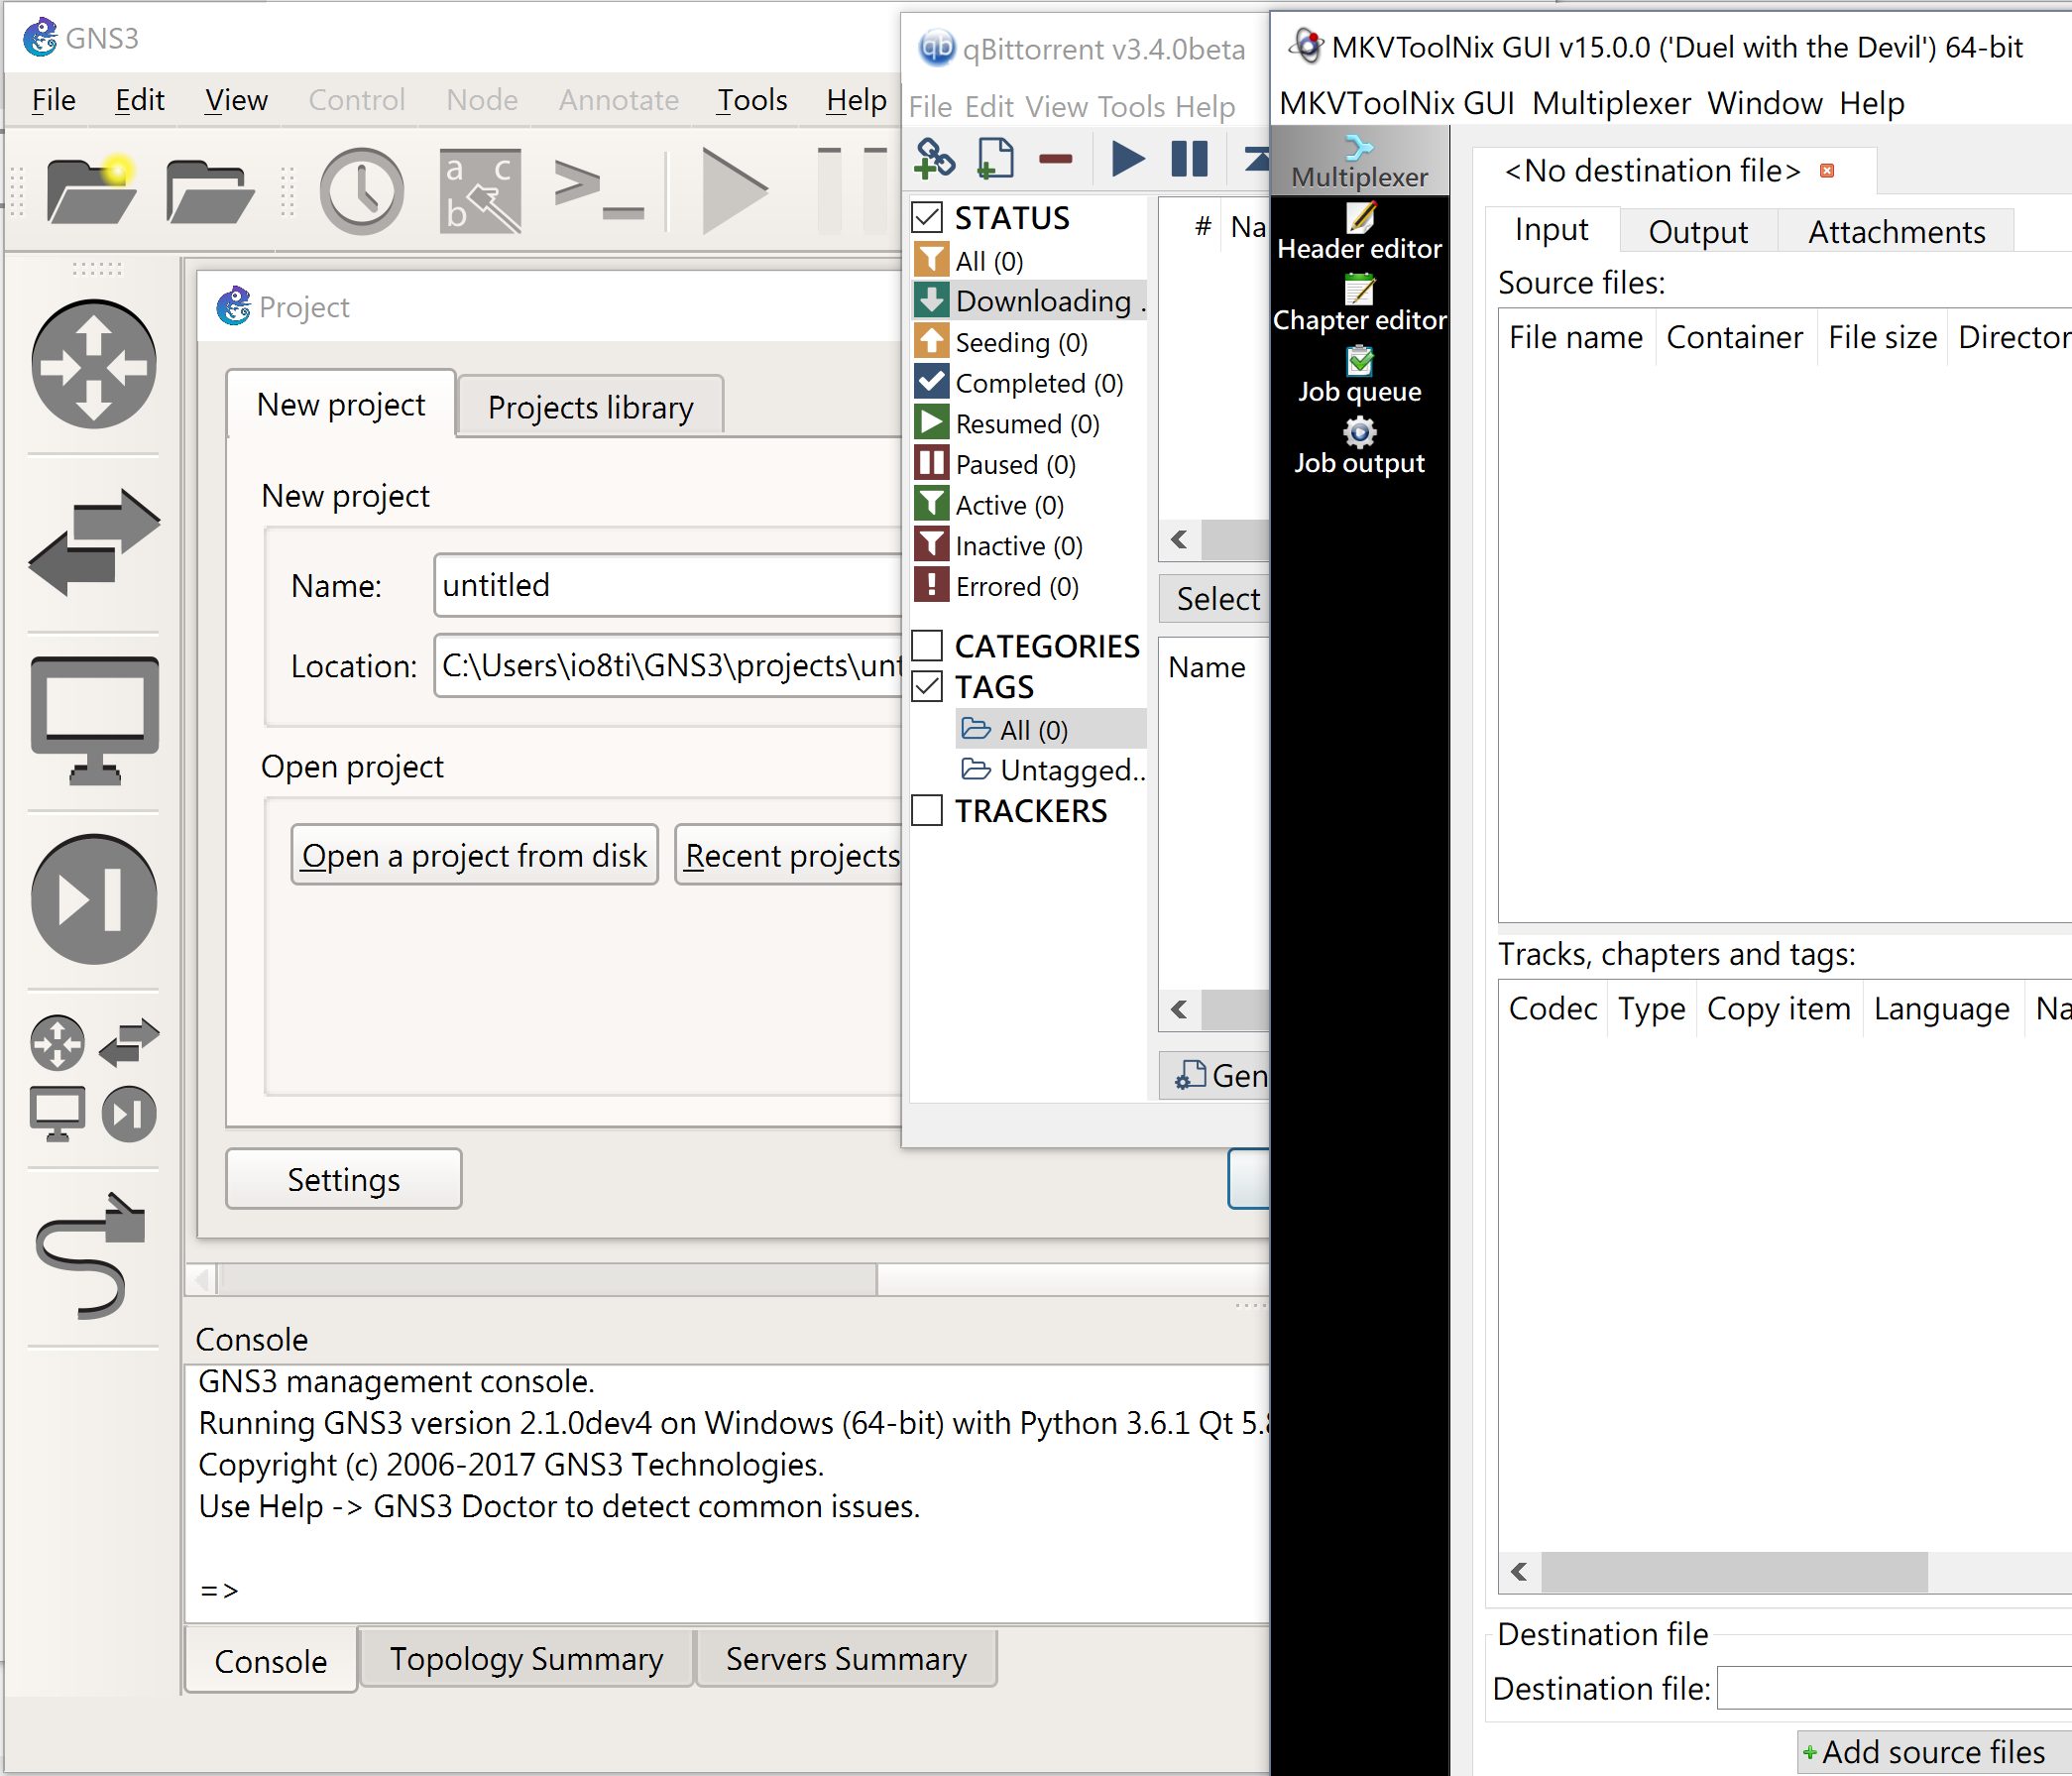The image size is (2072, 1776).
Task: Browse routers in GNS3 device sidebar
Action: coord(93,364)
